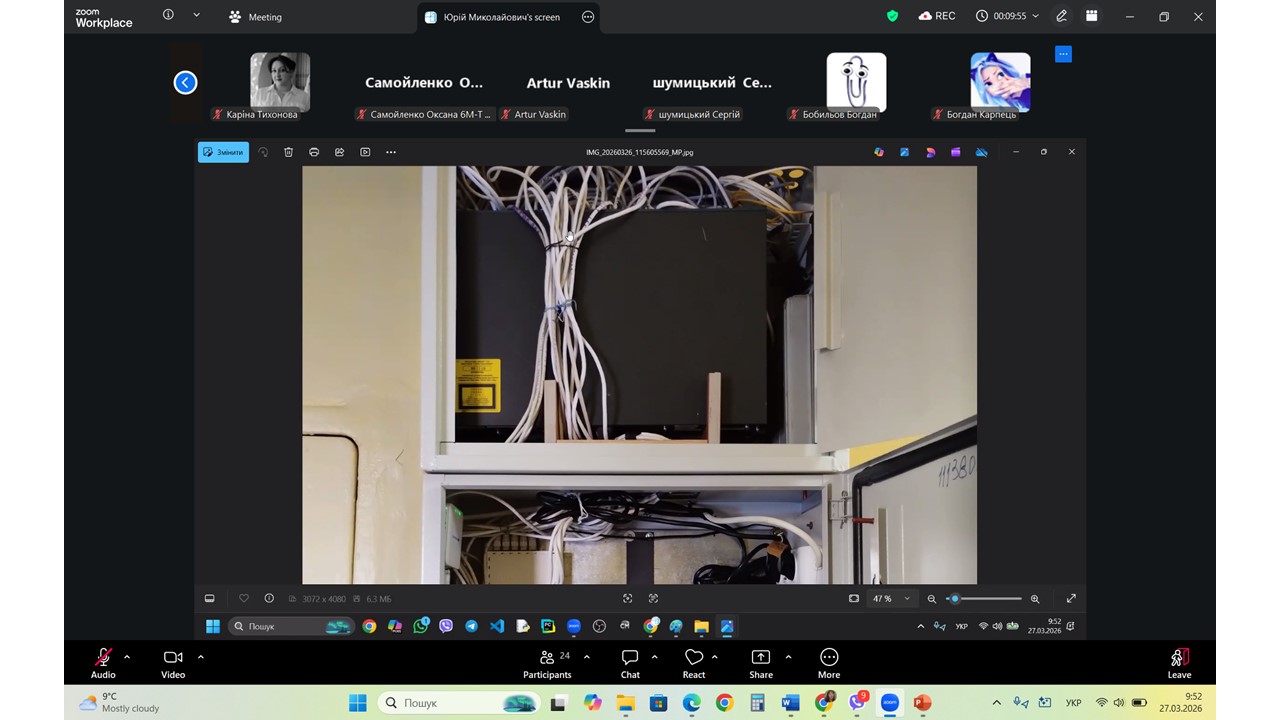Expand the Chat options caret
The image size is (1280, 720).
pos(655,657)
